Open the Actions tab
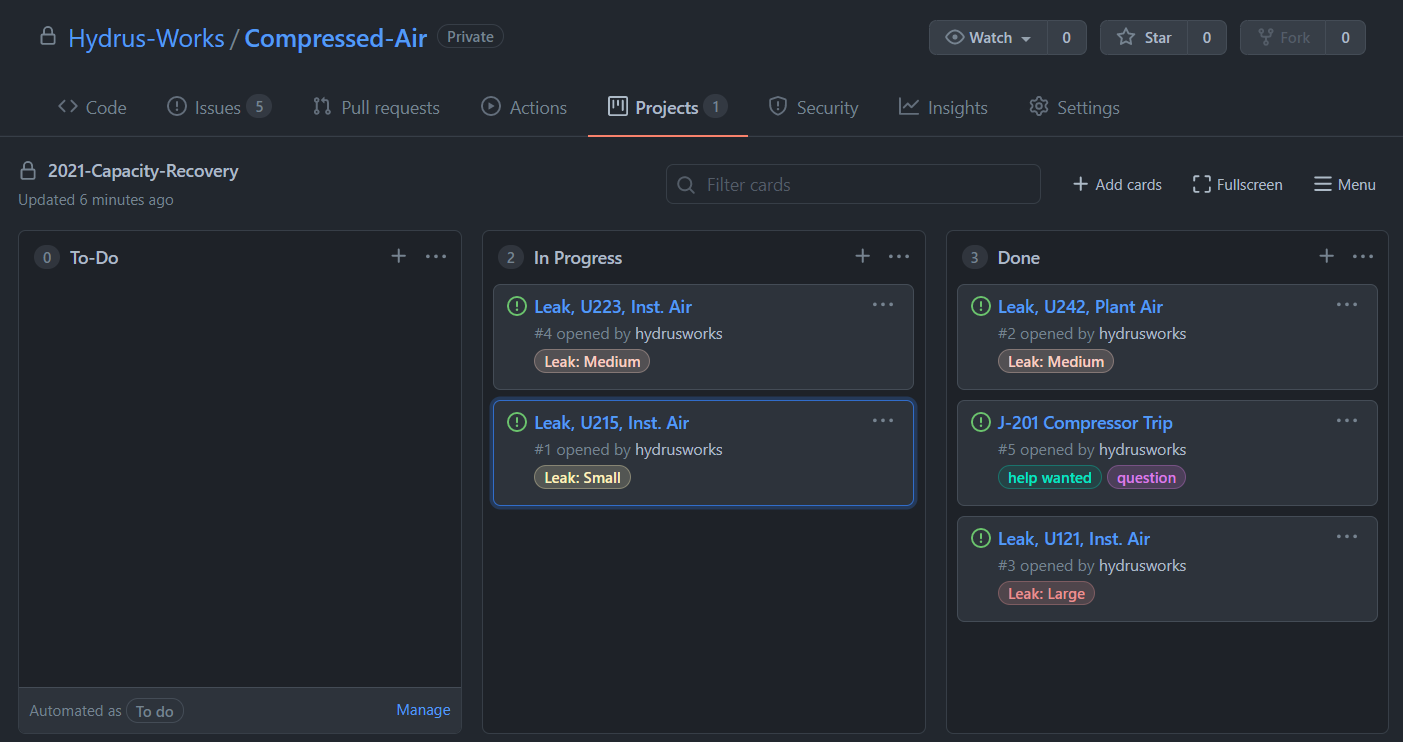Screen dimensions: 1403x742 [524, 107]
